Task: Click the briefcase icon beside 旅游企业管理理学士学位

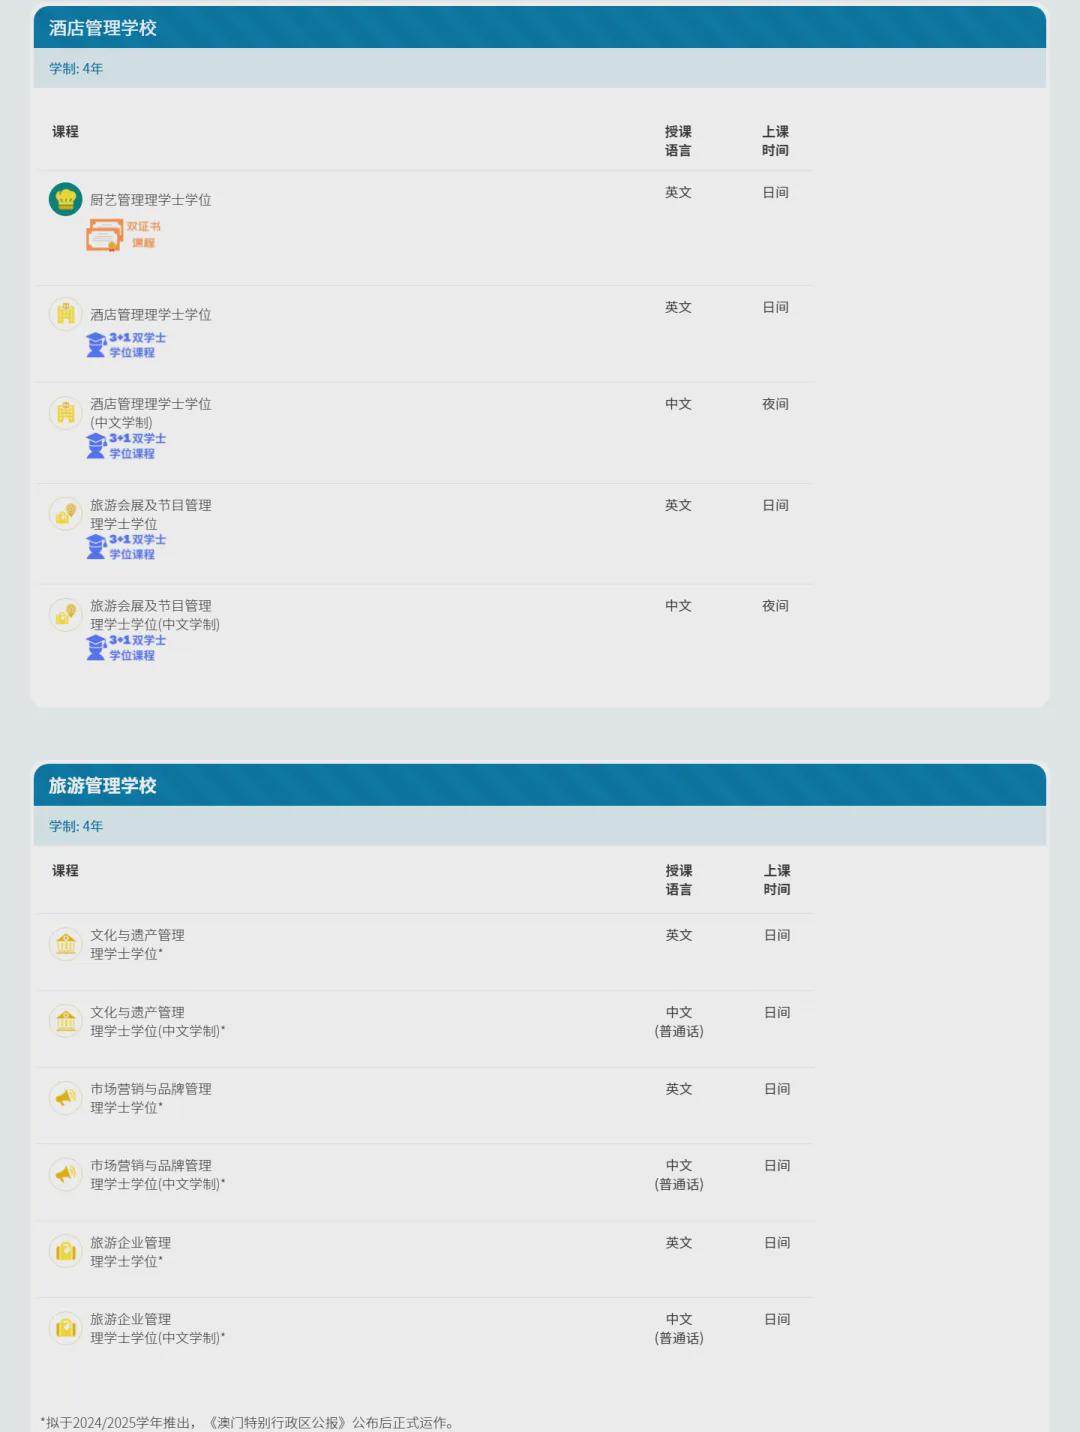Action: [x=66, y=1251]
